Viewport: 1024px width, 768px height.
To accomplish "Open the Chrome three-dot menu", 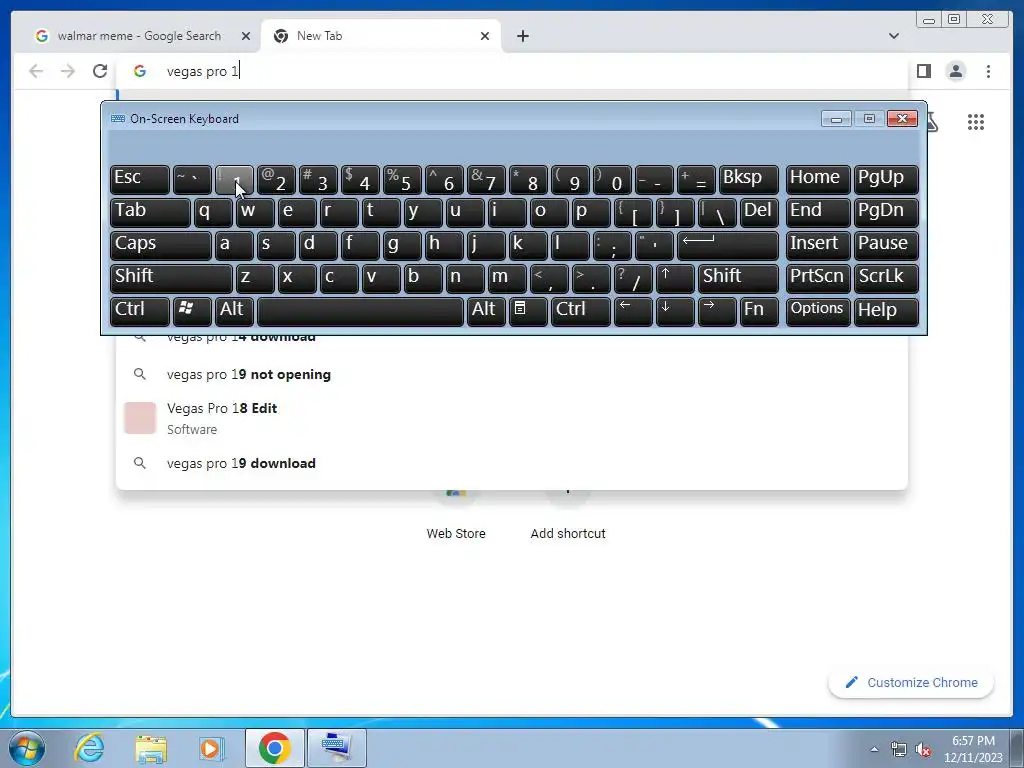I will click(x=988, y=71).
